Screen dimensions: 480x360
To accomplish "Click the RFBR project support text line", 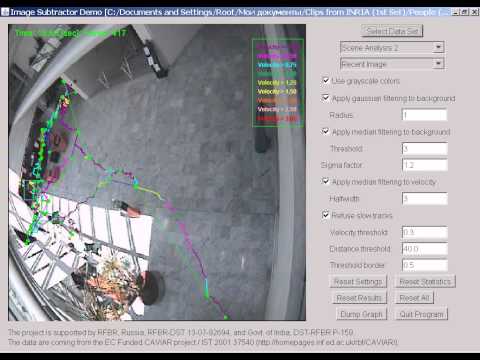I will pos(180,332).
